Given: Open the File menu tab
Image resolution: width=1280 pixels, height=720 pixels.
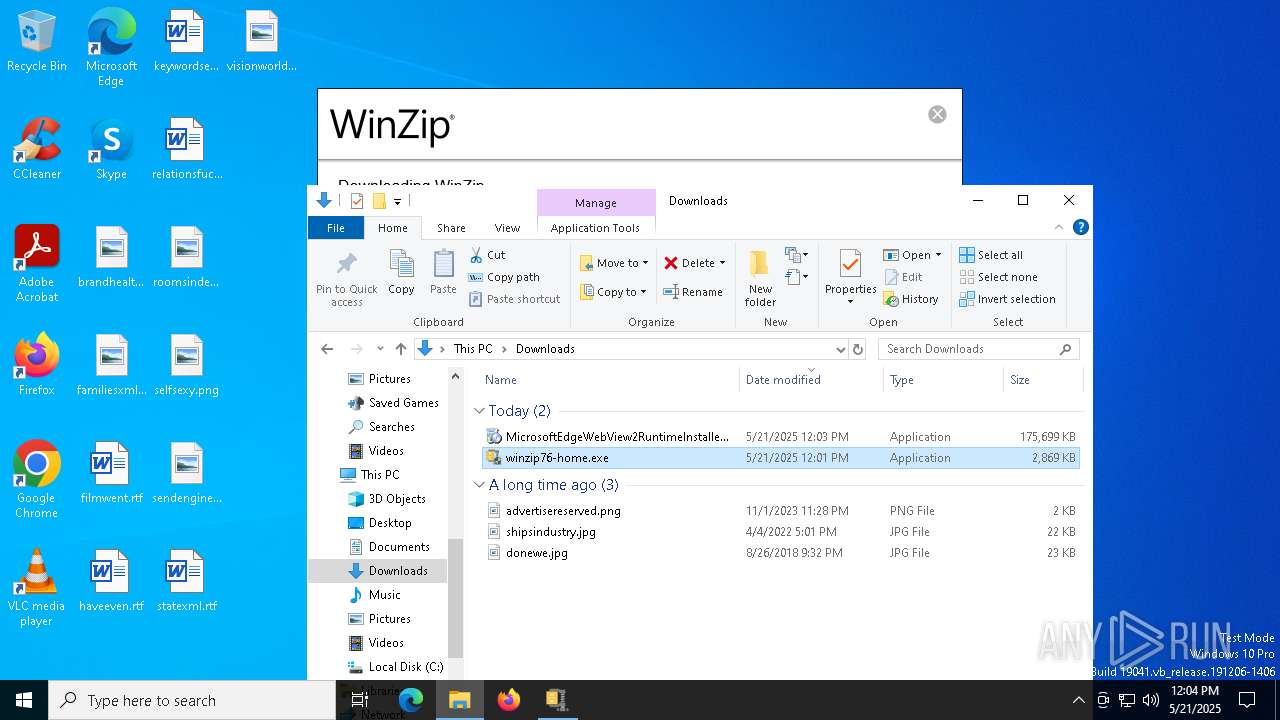Looking at the screenshot, I should point(336,228).
